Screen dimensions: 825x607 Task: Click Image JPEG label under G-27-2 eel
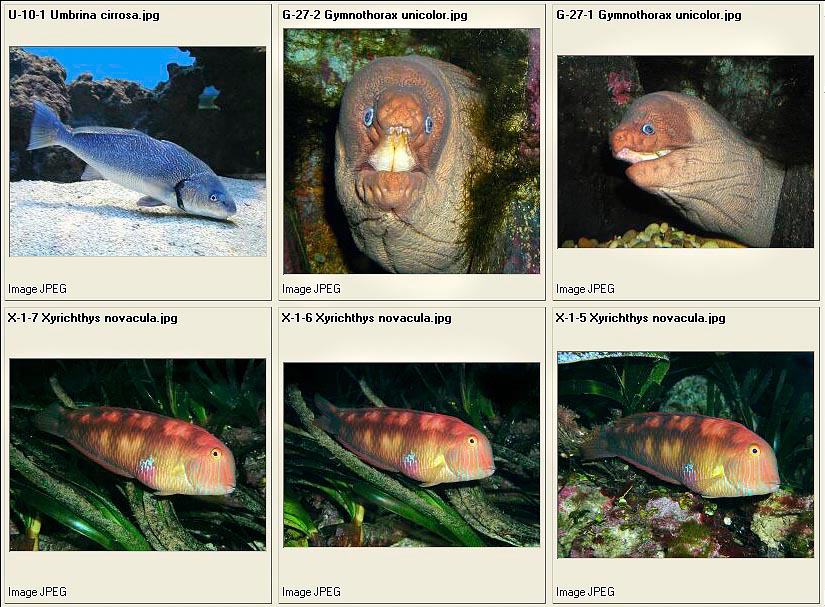(311, 289)
